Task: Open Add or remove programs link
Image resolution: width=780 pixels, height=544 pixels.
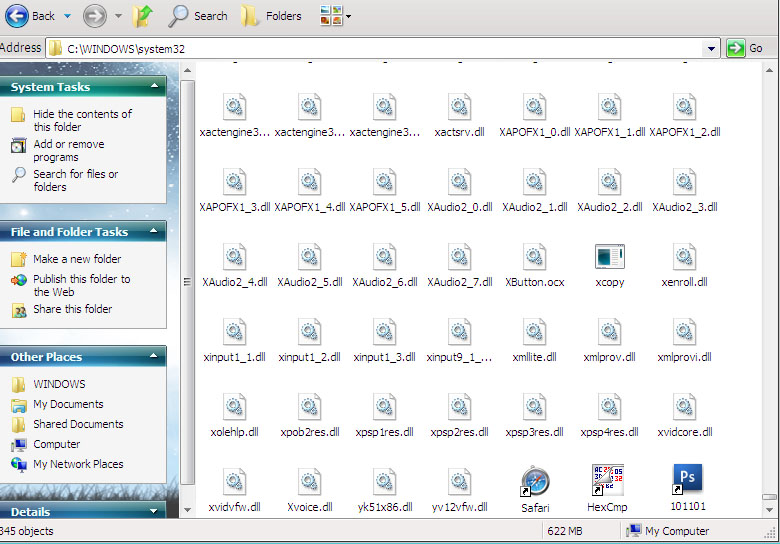Action: [x=69, y=150]
